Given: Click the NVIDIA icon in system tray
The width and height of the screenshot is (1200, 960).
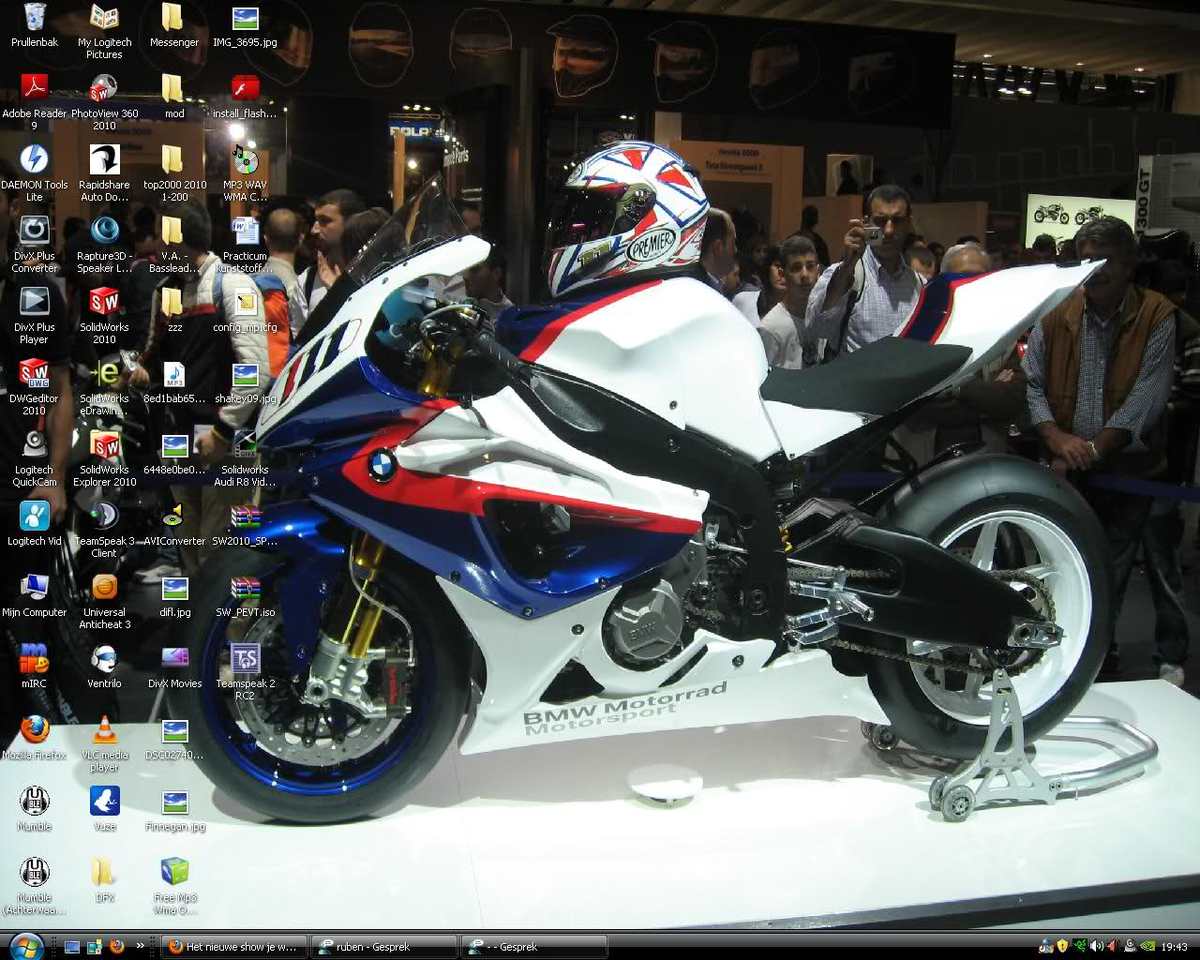Looking at the screenshot, I should pos(1147,946).
